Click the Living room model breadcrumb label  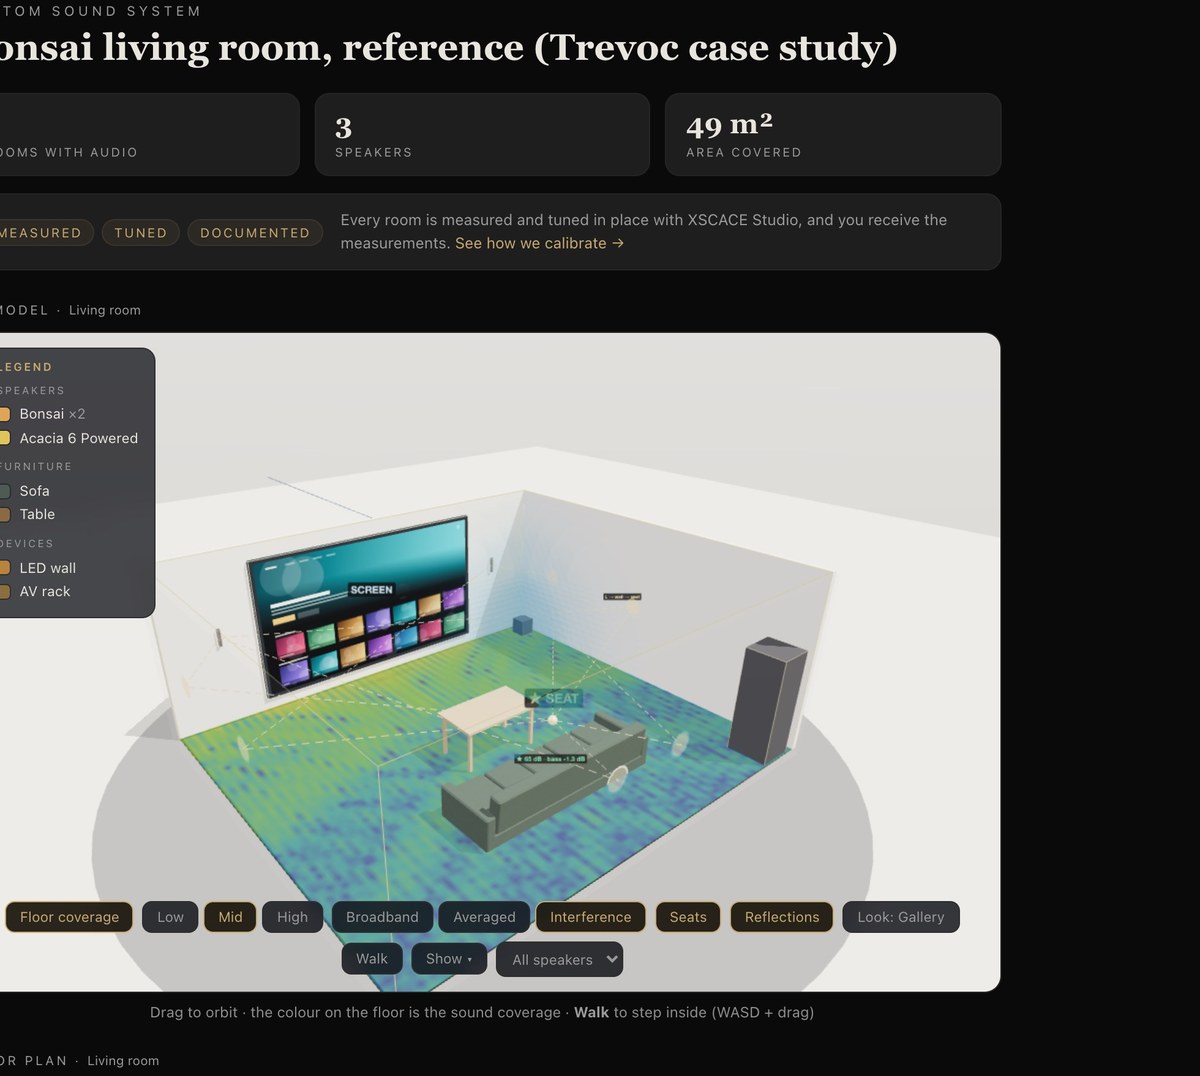105,310
